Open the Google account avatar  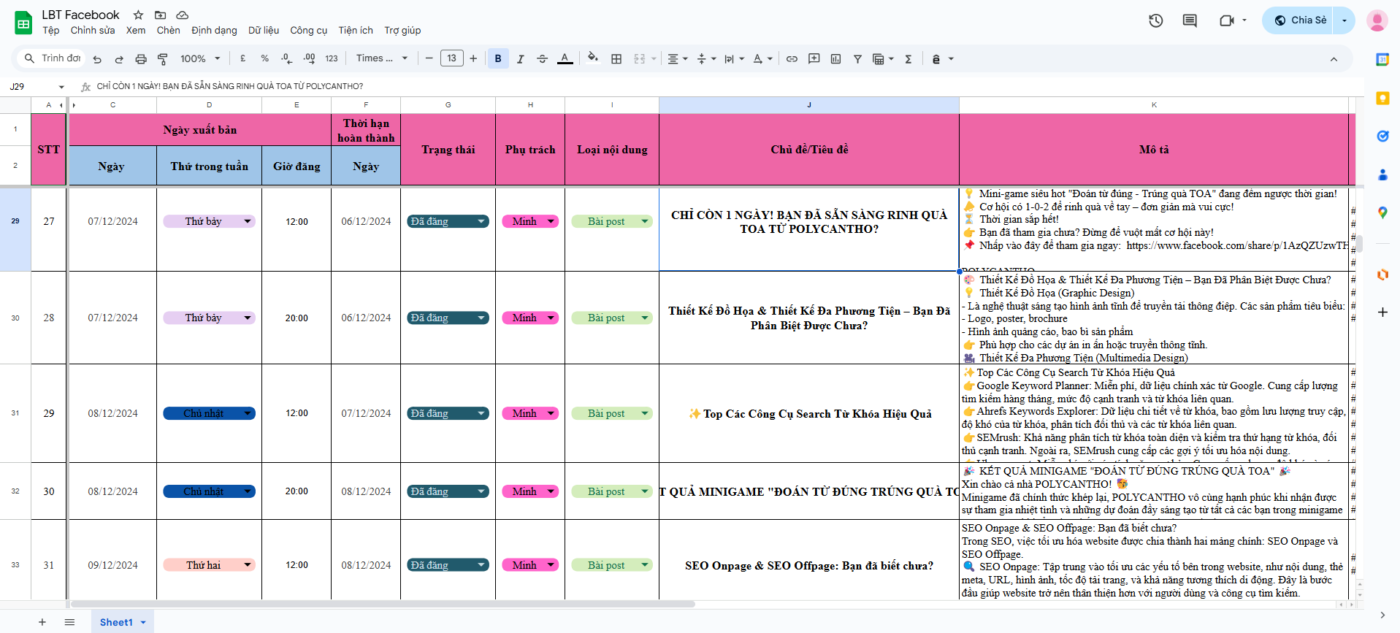[x=1379, y=21]
